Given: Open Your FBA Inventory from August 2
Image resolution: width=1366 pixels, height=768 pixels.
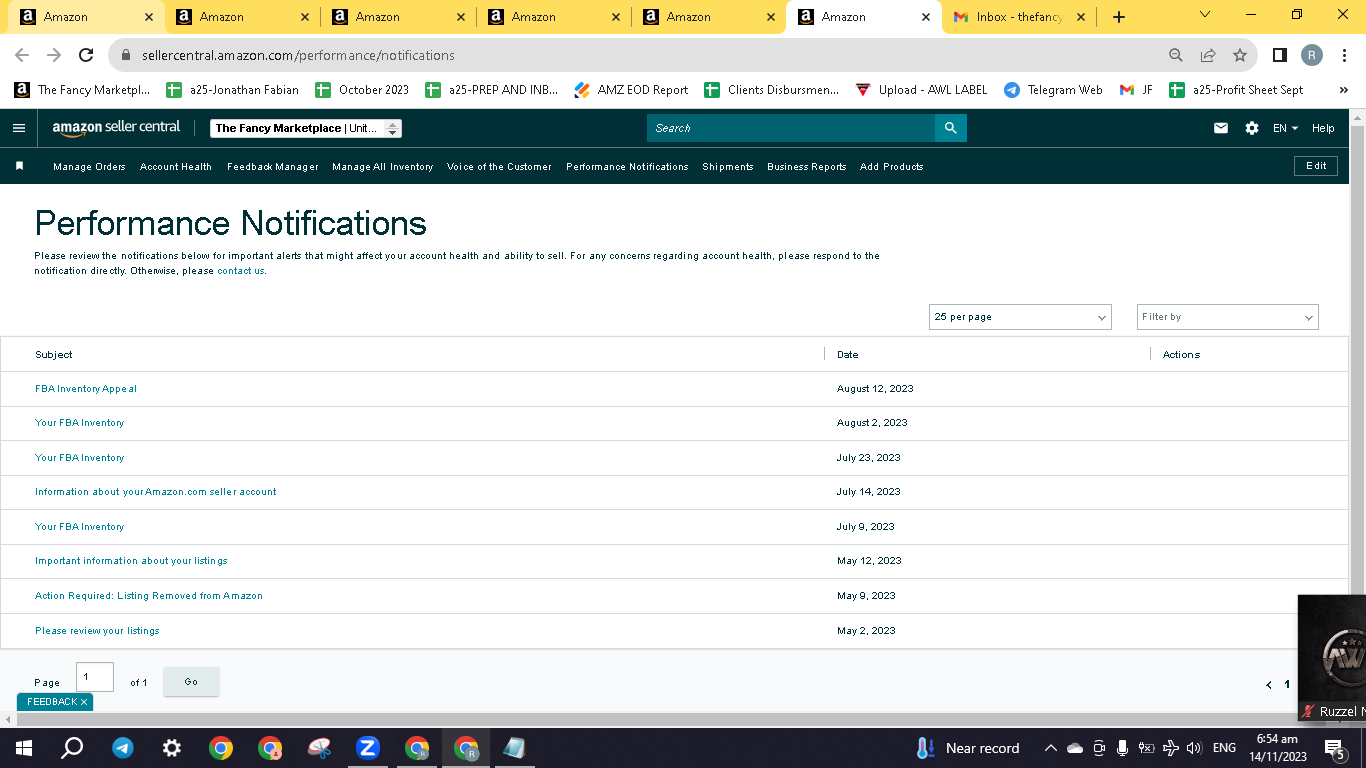Looking at the screenshot, I should tap(80, 423).
